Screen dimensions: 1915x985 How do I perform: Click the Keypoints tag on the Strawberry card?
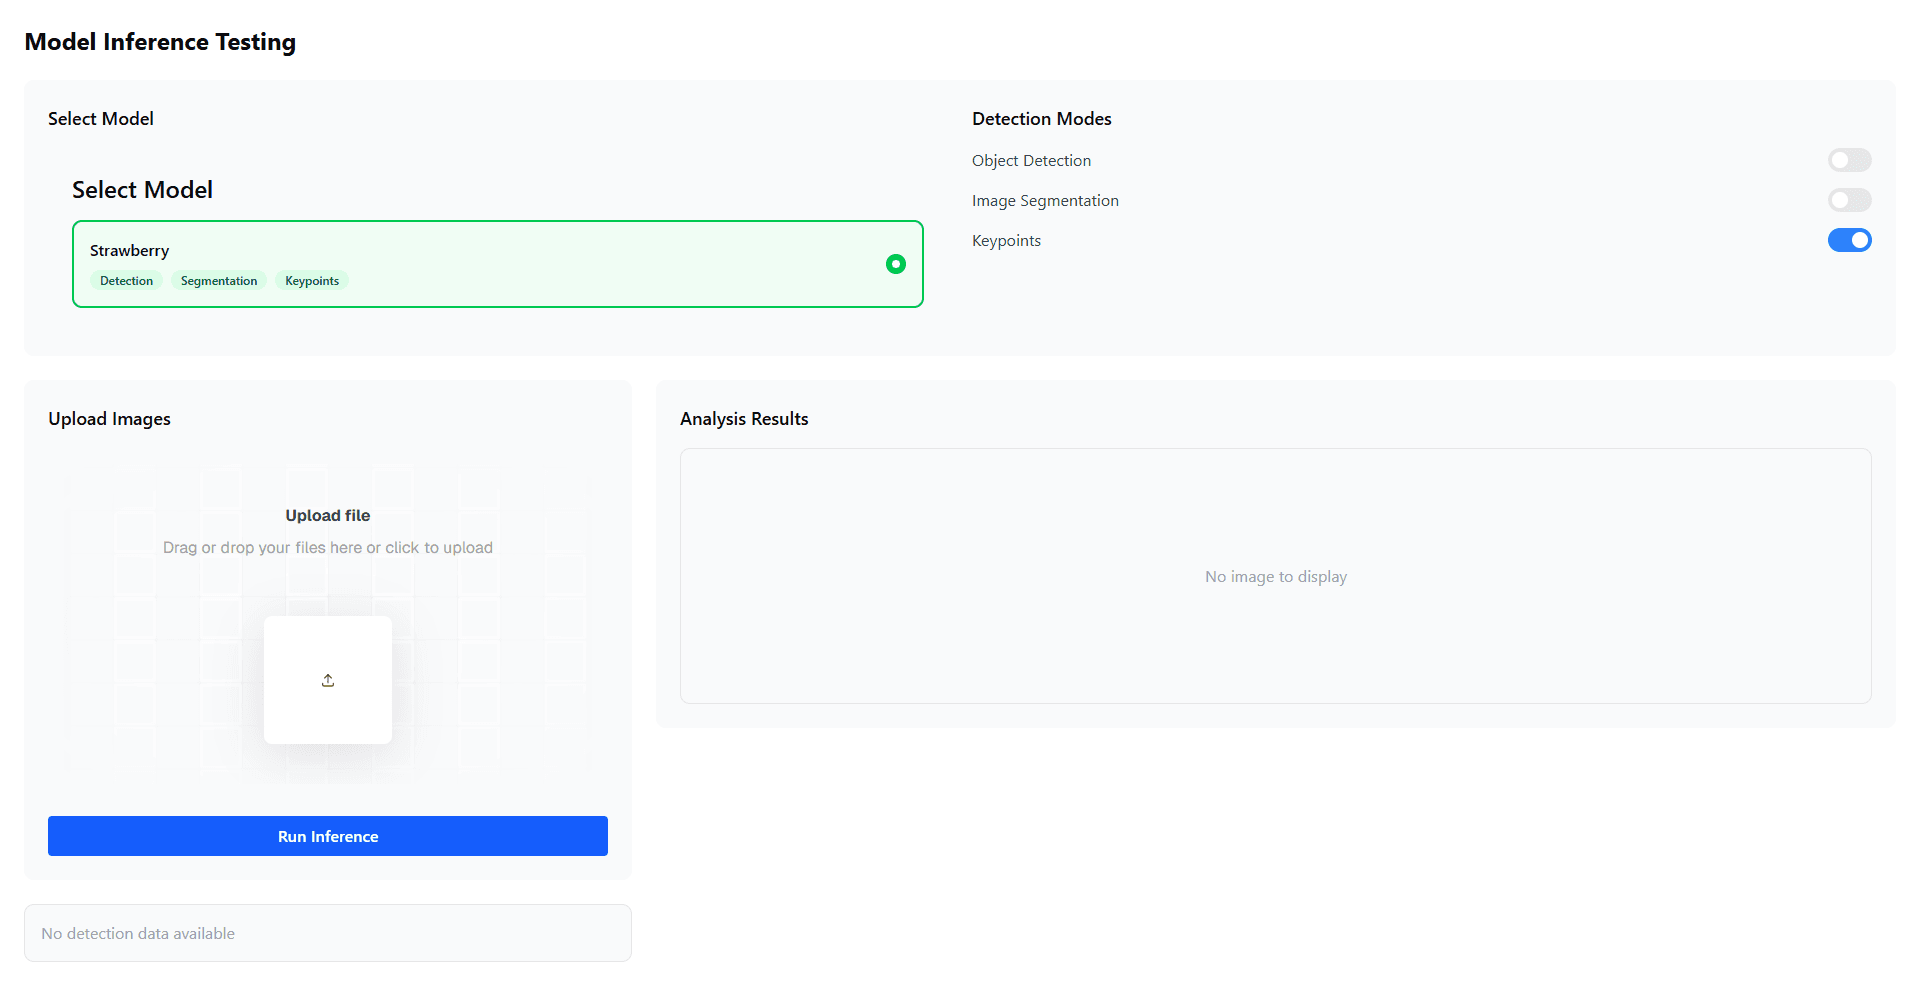point(311,280)
